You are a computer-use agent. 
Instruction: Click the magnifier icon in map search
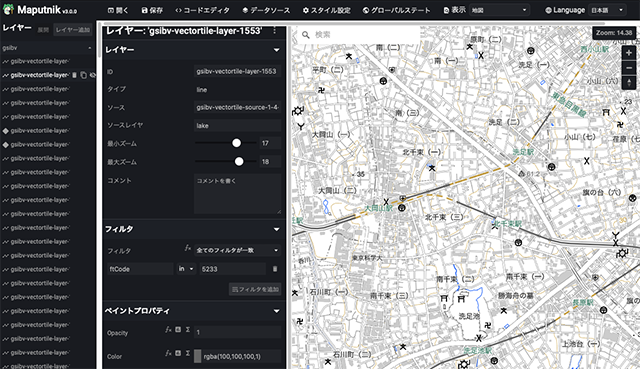[306, 35]
